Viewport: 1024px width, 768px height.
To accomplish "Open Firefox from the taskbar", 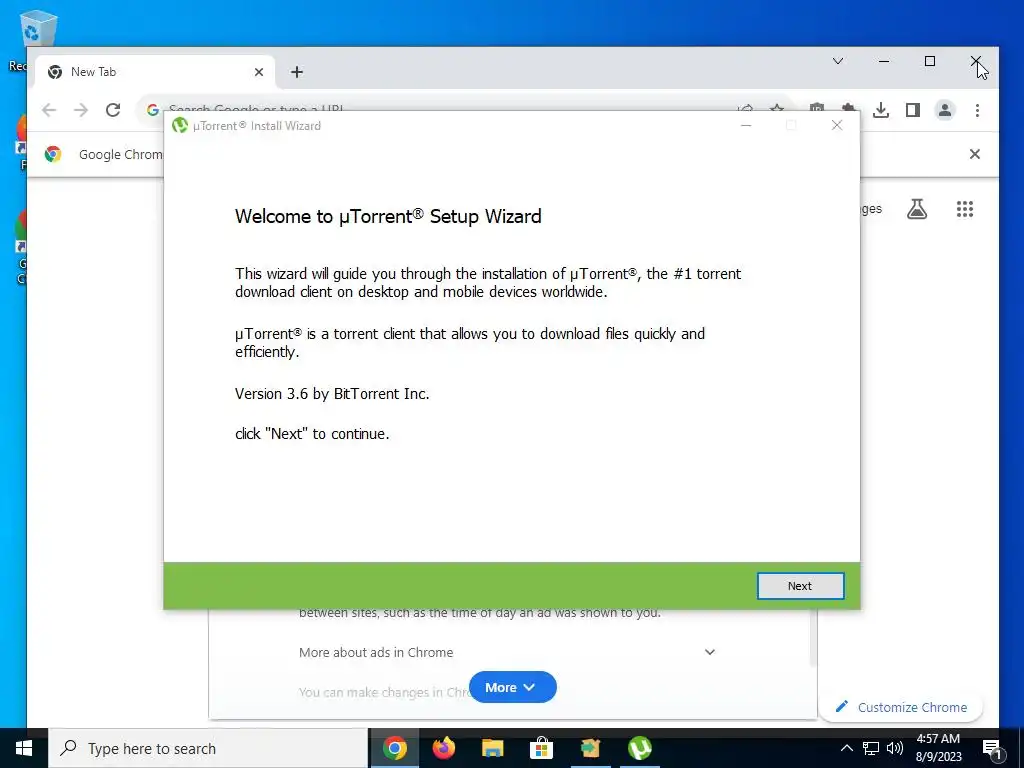I will pyautogui.click(x=443, y=748).
